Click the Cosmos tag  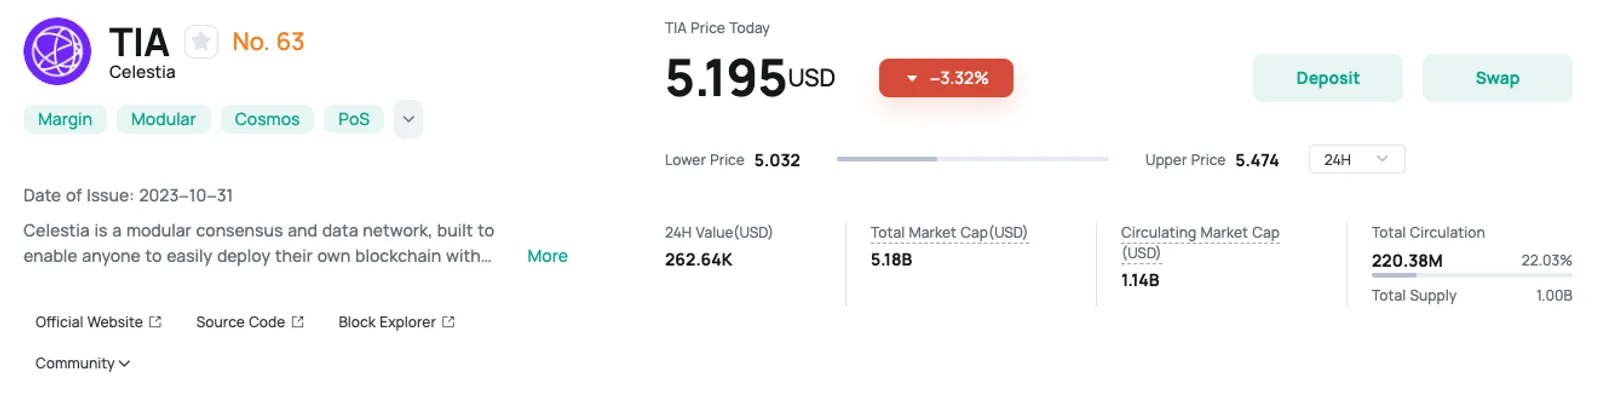tap(267, 119)
